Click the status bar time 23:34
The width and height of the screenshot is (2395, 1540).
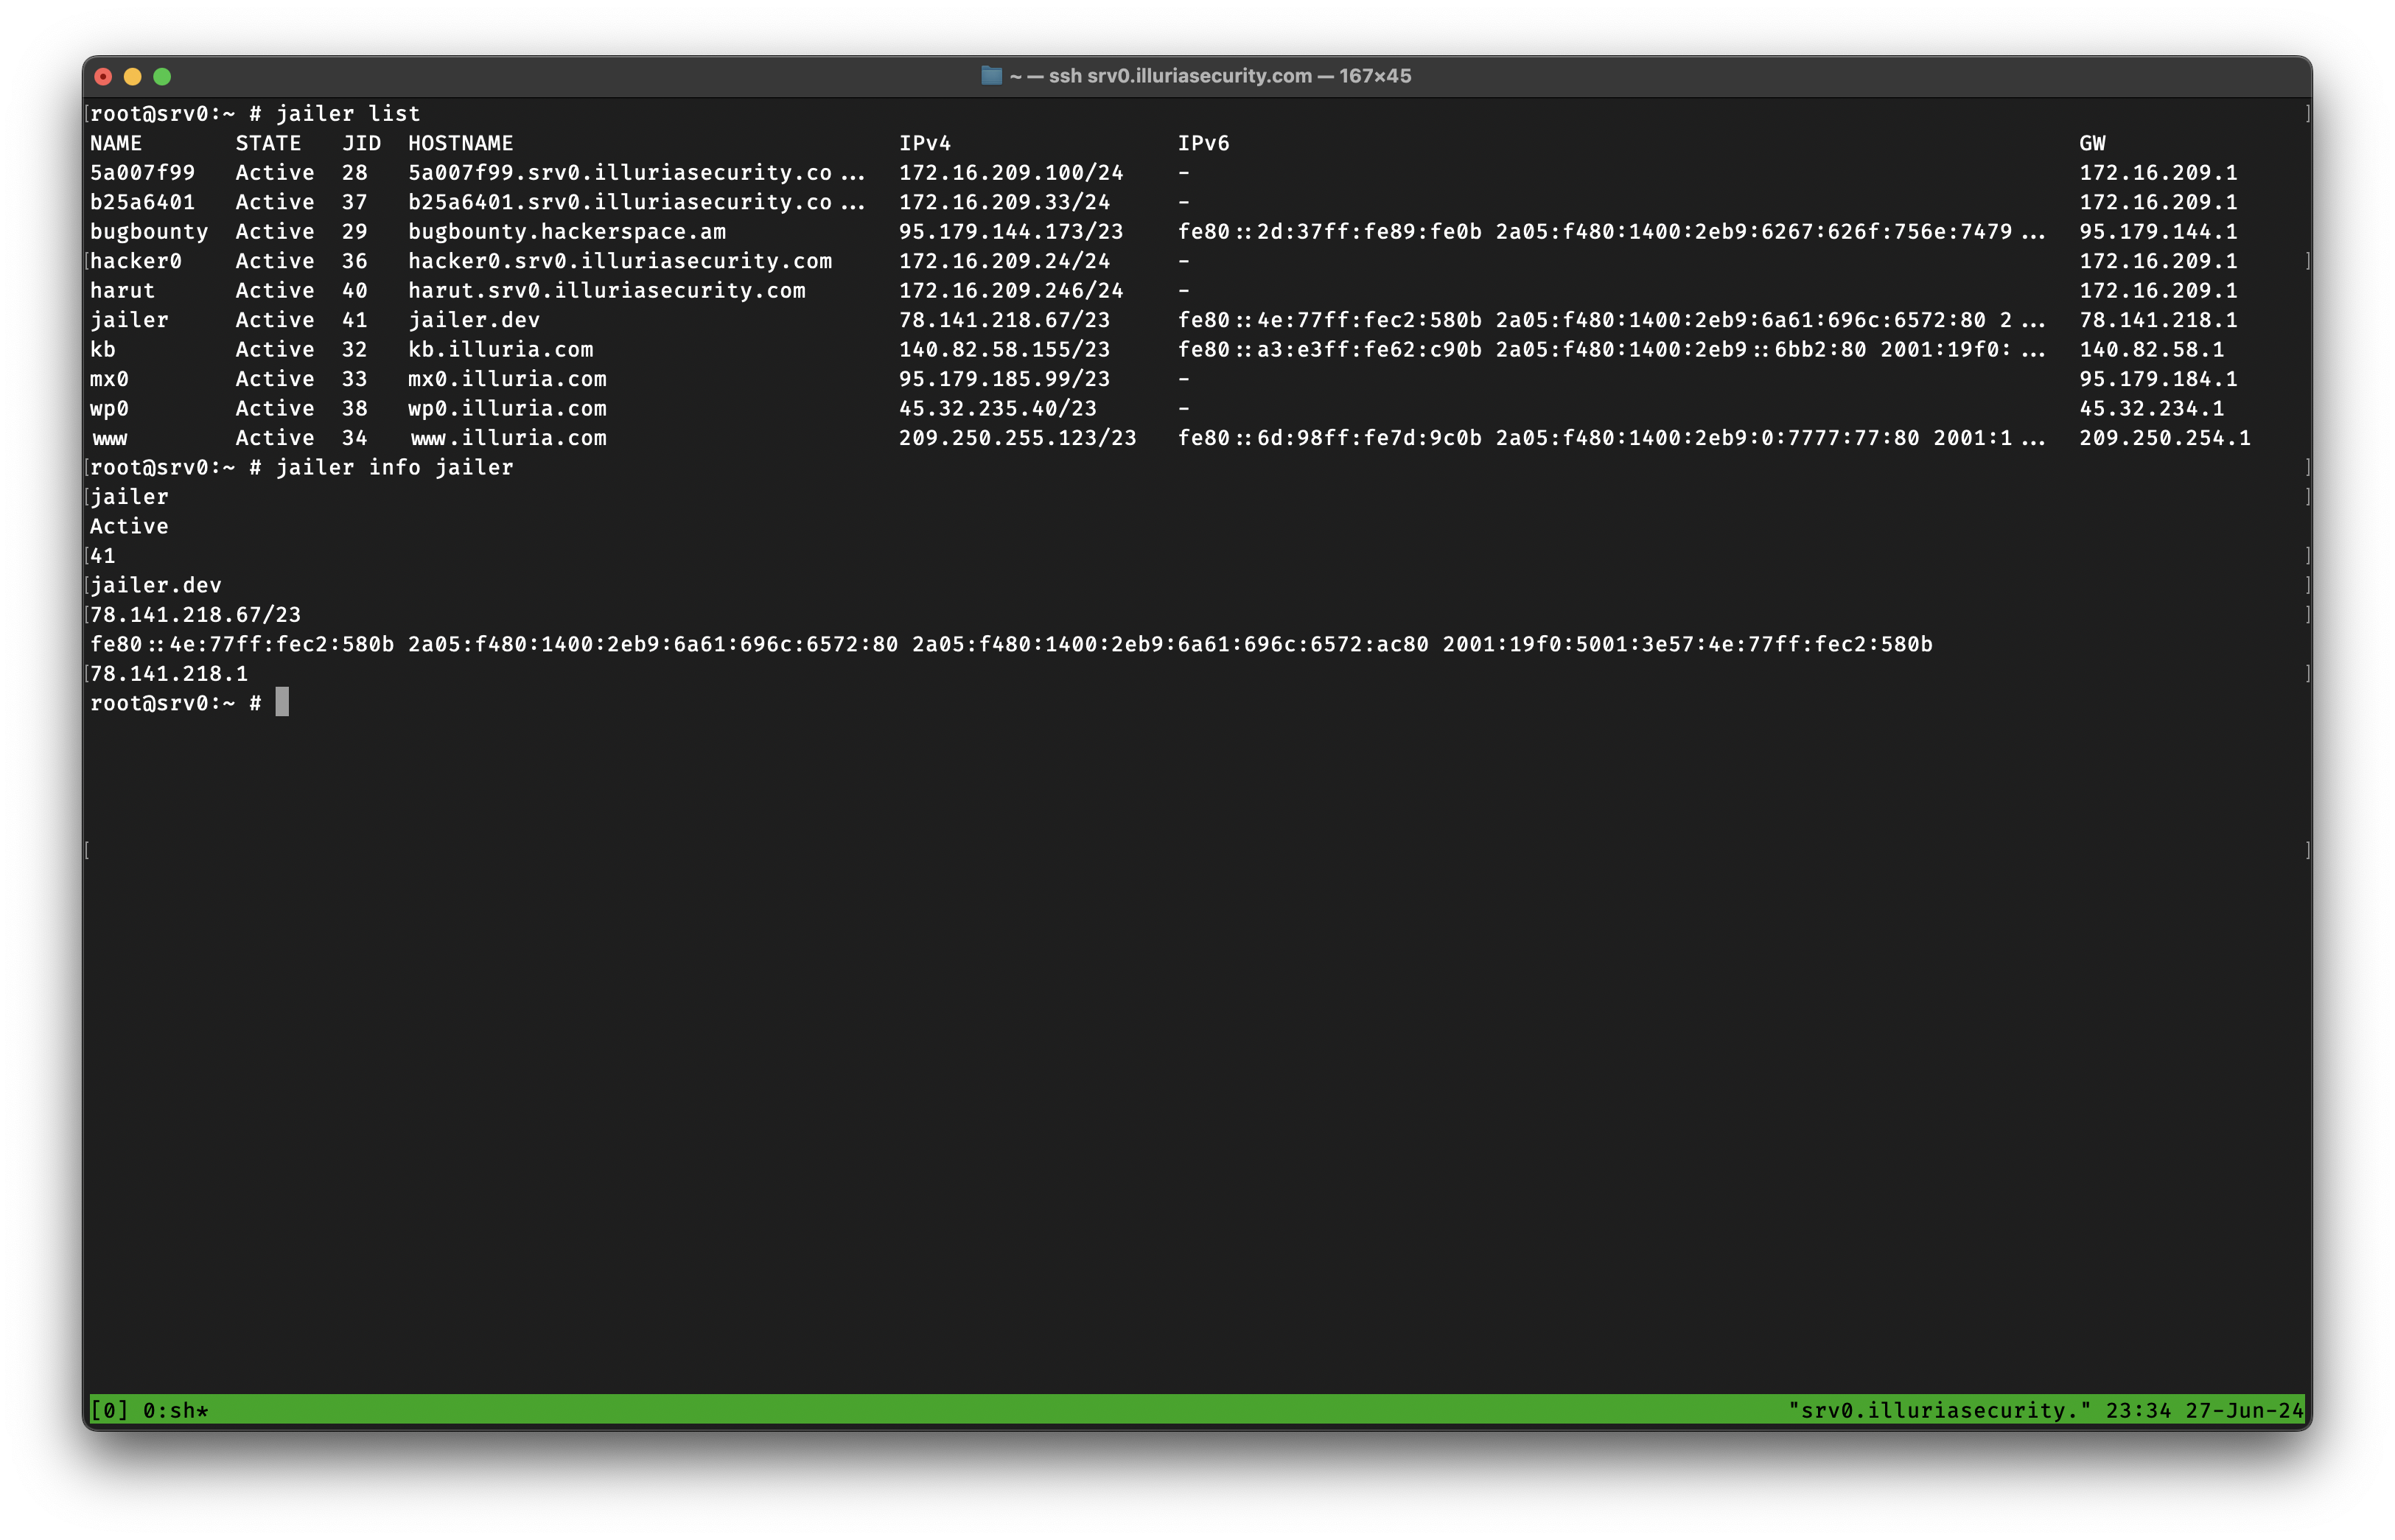2138,1410
